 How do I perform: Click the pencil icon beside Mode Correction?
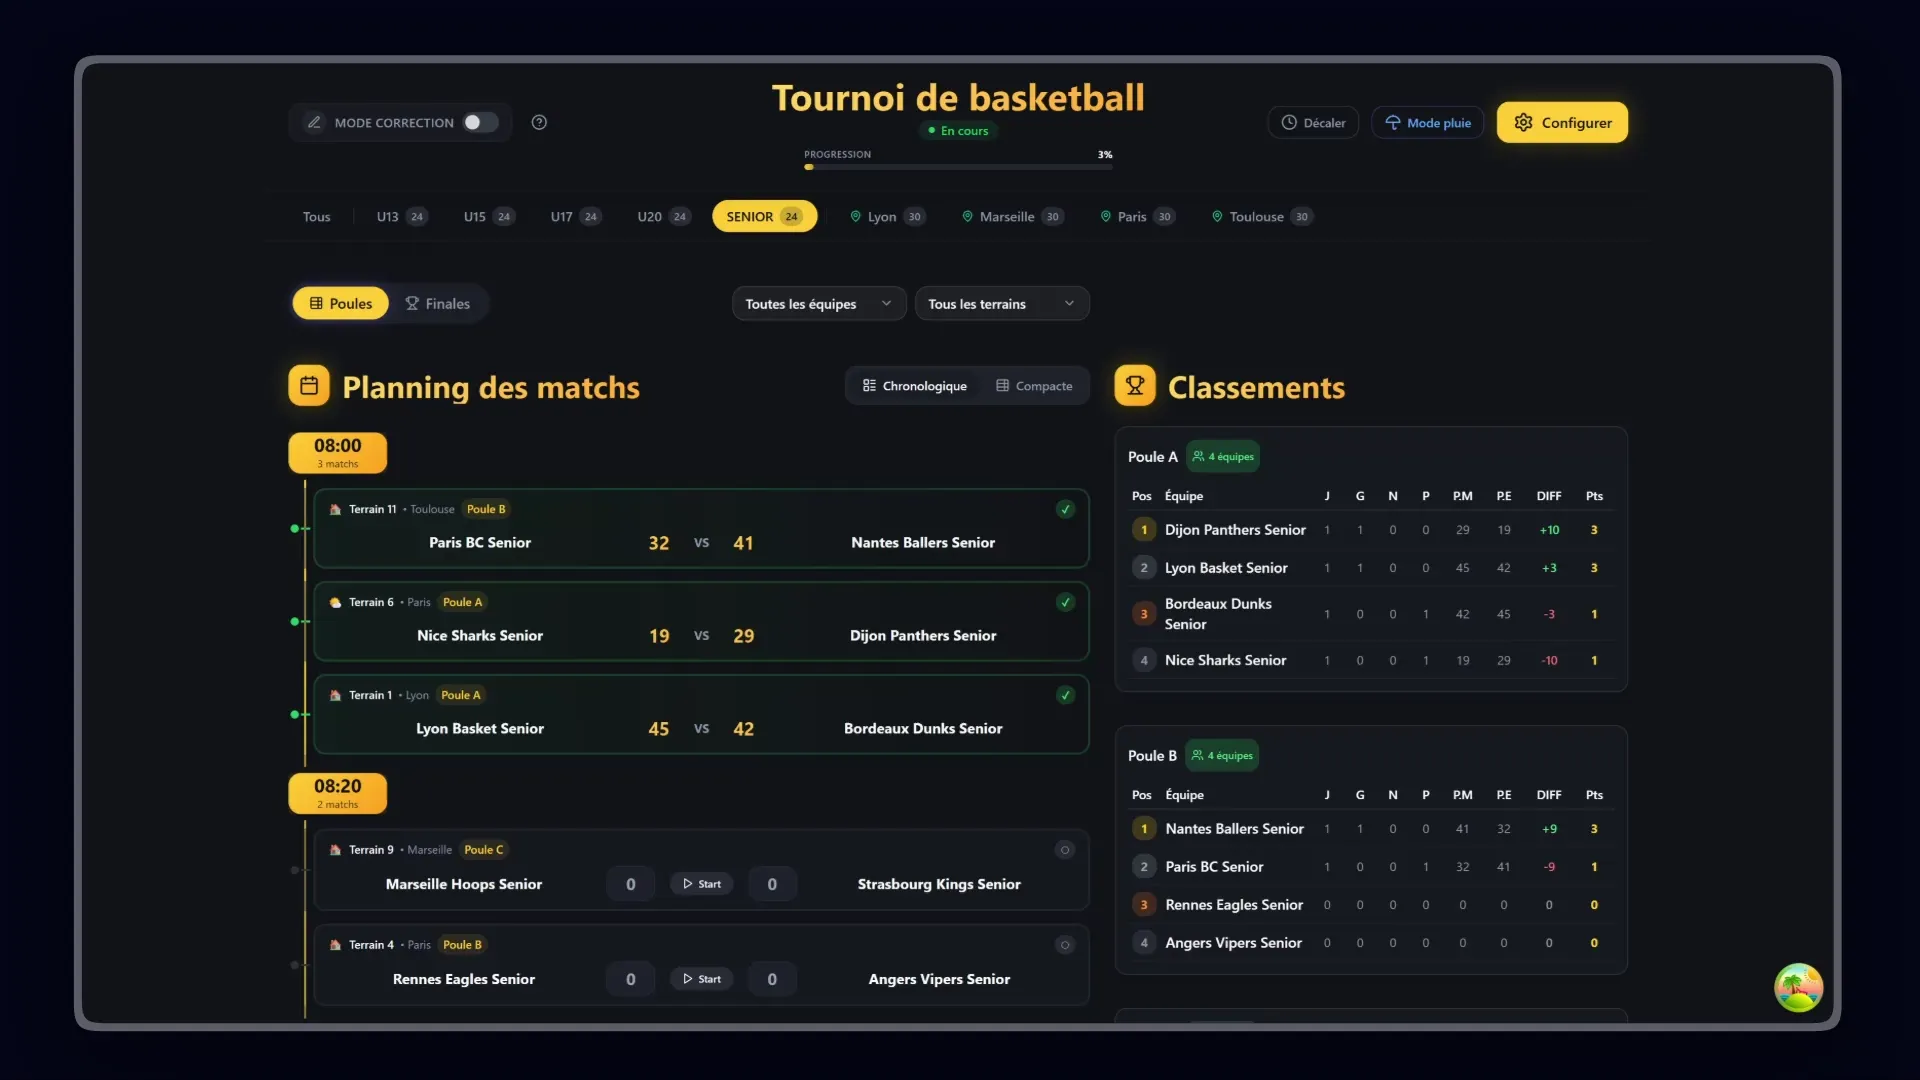(x=314, y=122)
